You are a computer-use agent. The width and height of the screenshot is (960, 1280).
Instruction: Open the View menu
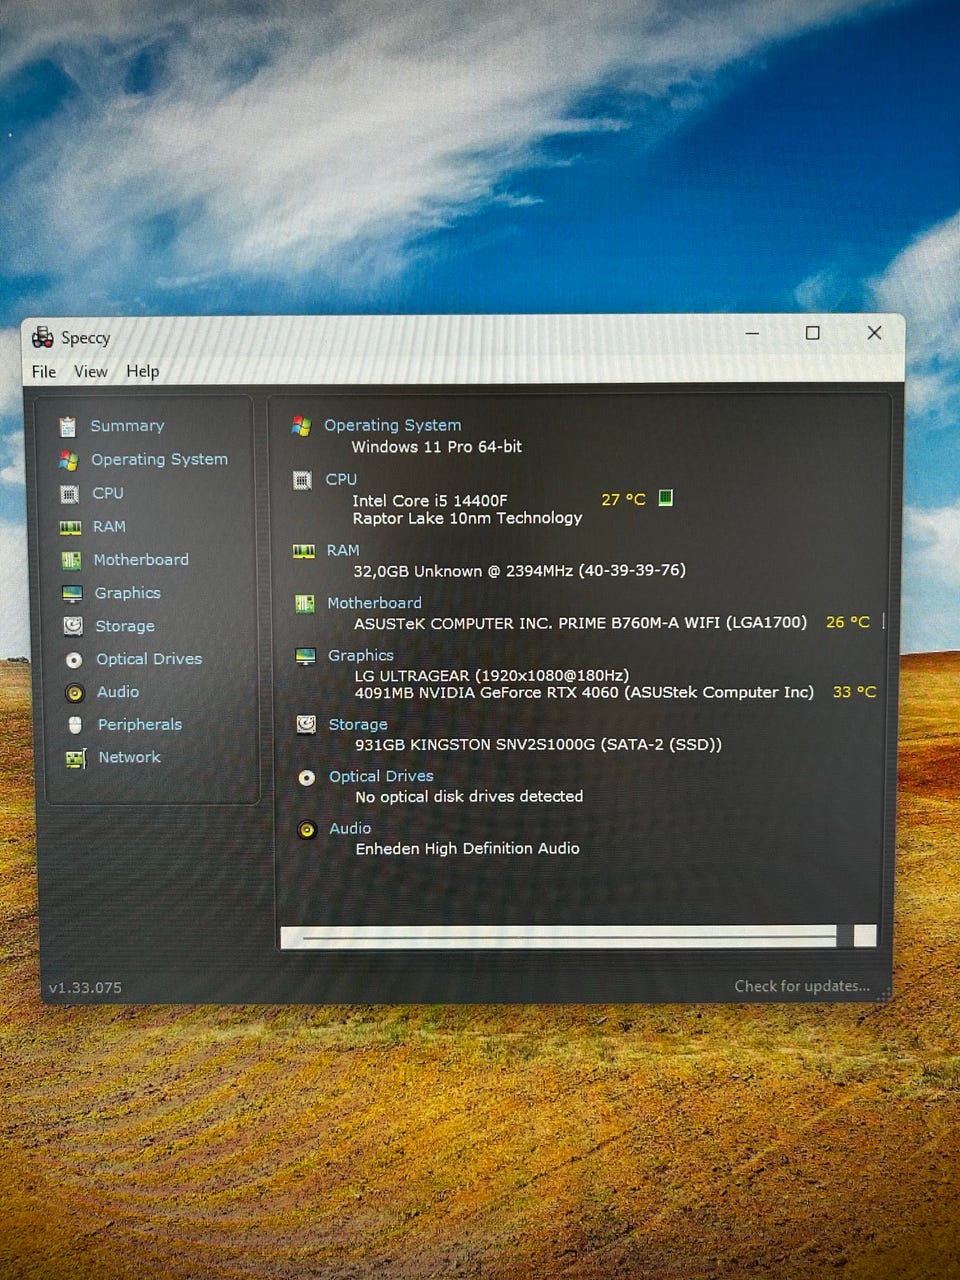91,372
